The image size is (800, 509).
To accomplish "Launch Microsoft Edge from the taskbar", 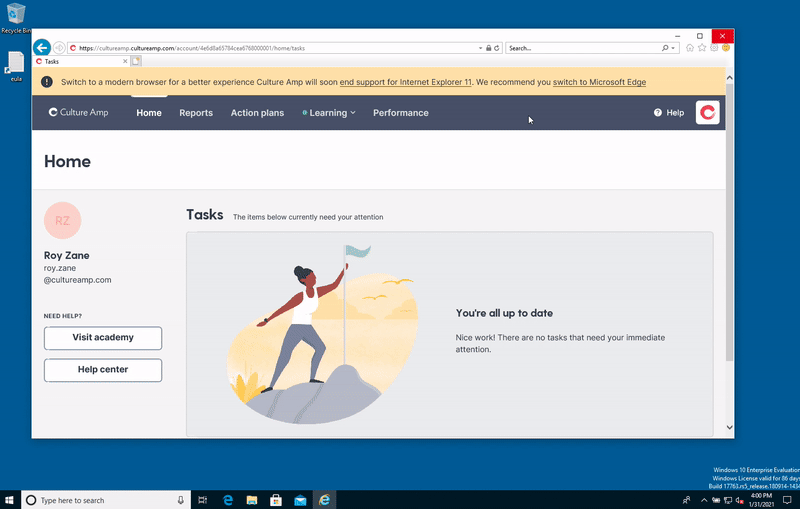I will pos(228,500).
